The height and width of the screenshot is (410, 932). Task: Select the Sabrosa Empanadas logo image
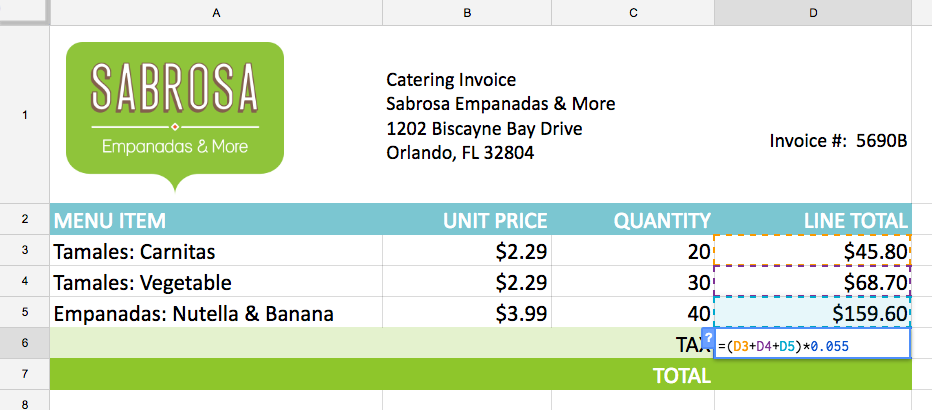click(x=175, y=112)
